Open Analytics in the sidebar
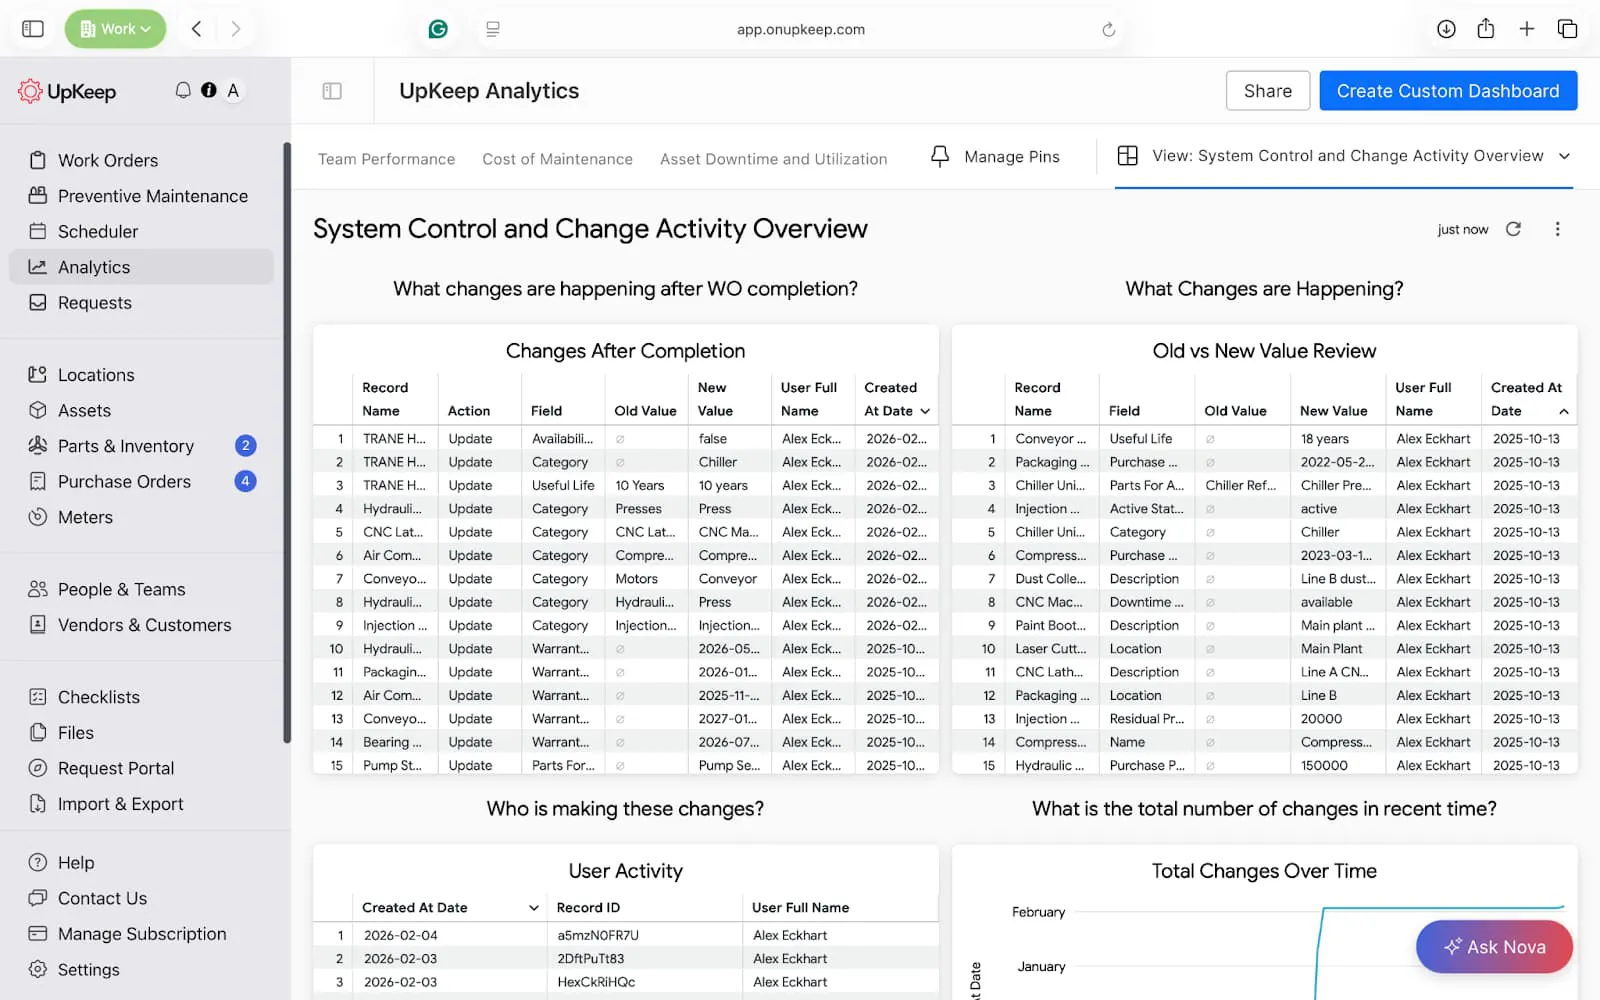Viewport: 1600px width, 1000px height. tap(141, 267)
